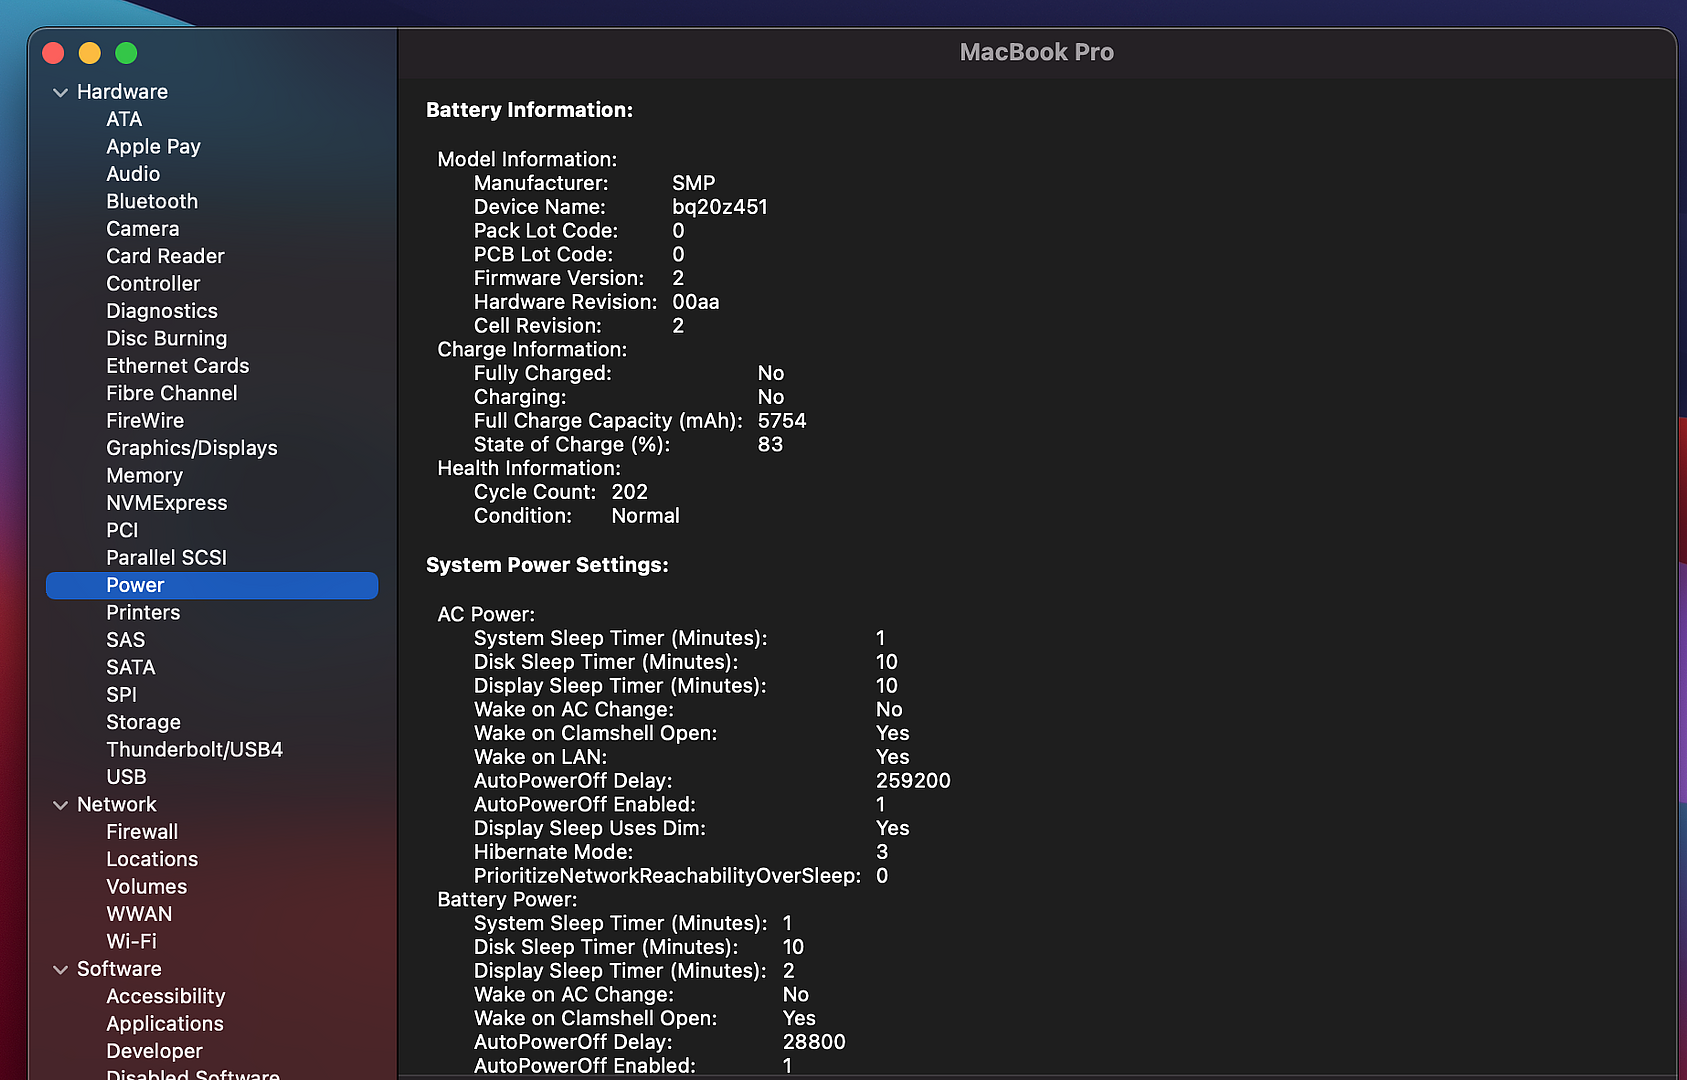Click the Manufacturer value SMP
The height and width of the screenshot is (1080, 1687).
693,183
